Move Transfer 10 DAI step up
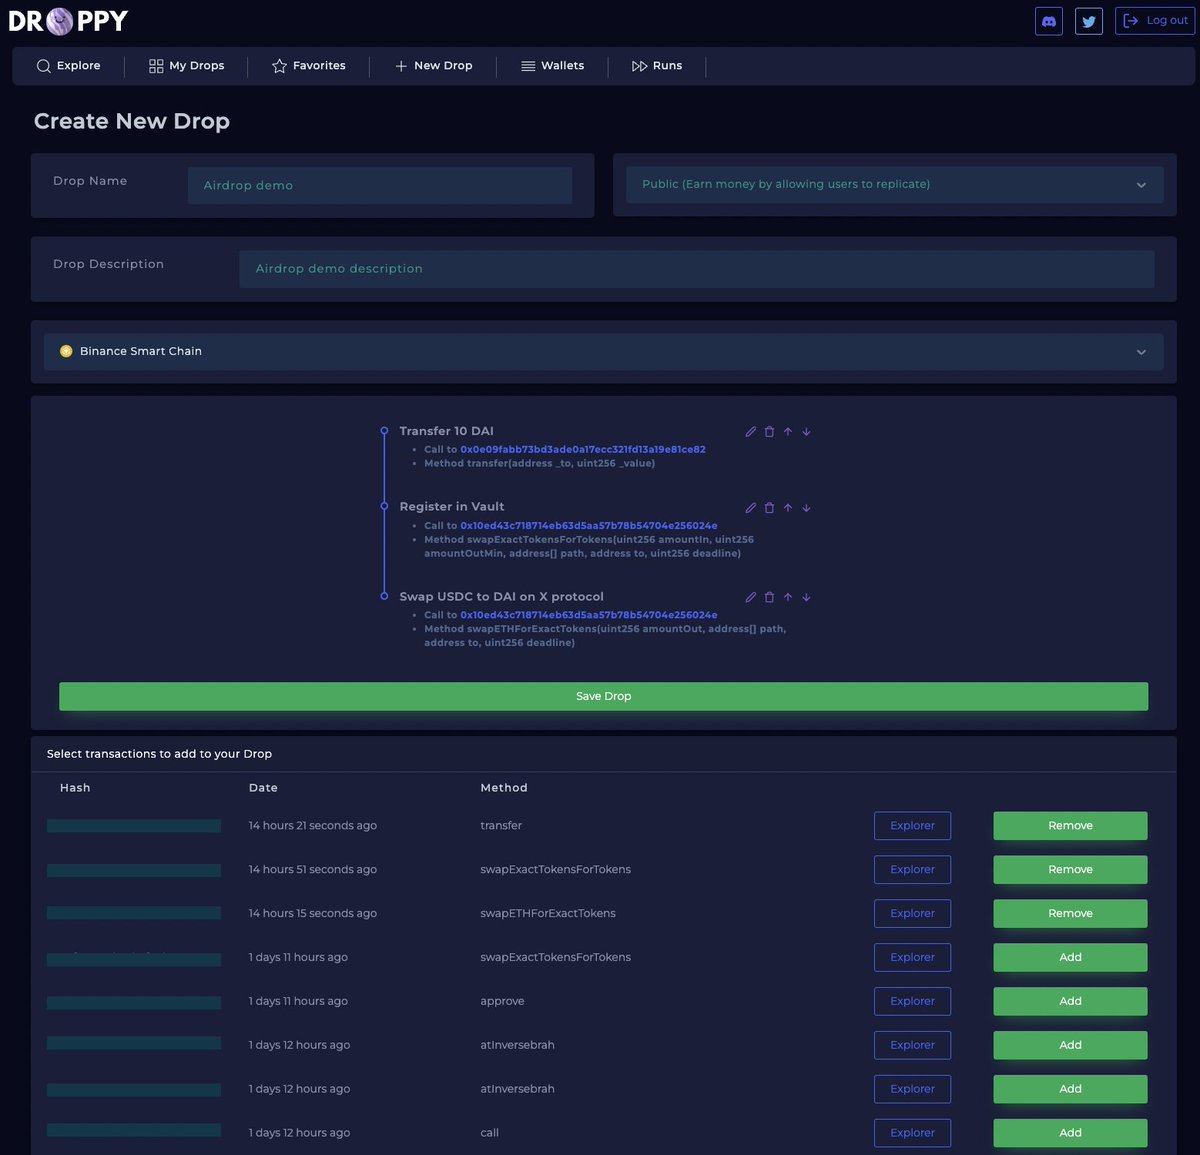The image size is (1200, 1155). pyautogui.click(x=788, y=432)
